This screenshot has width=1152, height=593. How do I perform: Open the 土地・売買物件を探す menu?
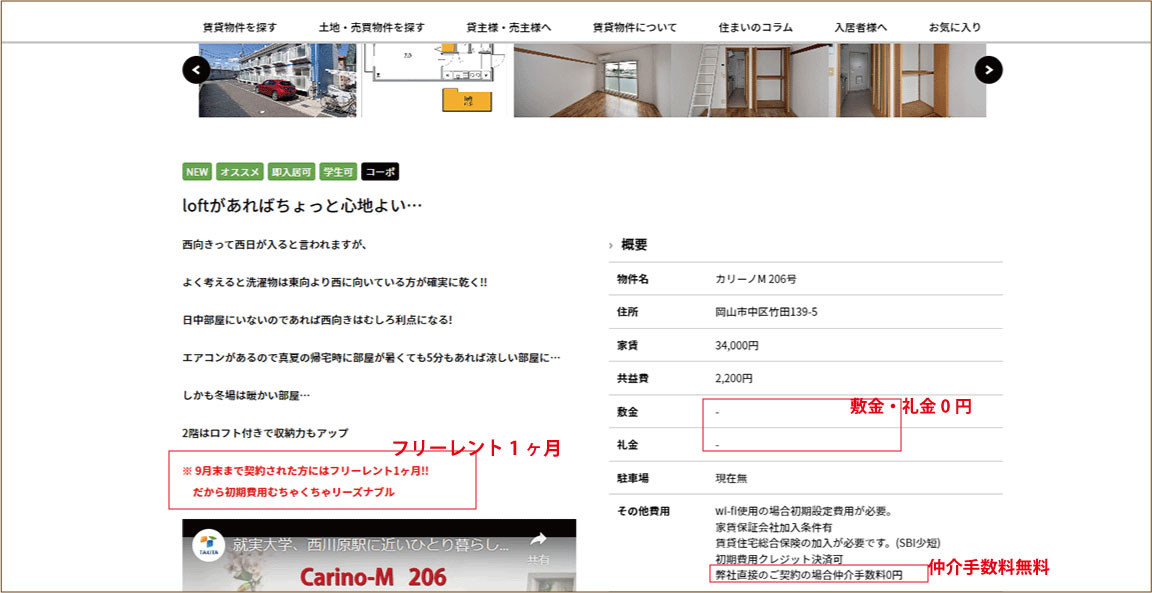click(x=372, y=27)
